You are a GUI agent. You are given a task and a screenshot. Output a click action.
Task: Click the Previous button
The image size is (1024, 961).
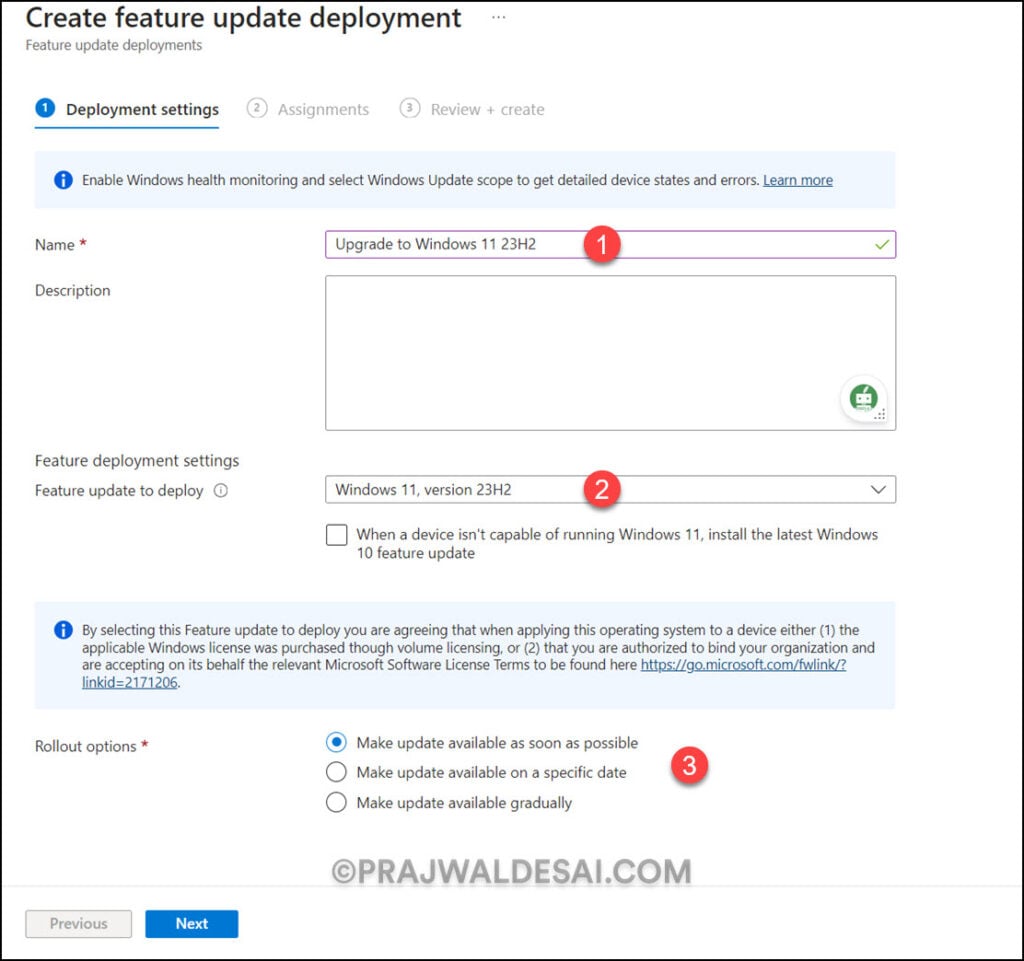(x=78, y=924)
